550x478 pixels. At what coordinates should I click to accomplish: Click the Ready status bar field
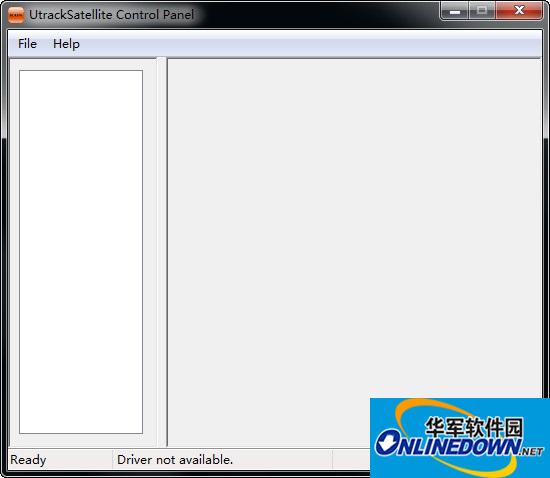click(x=60, y=460)
